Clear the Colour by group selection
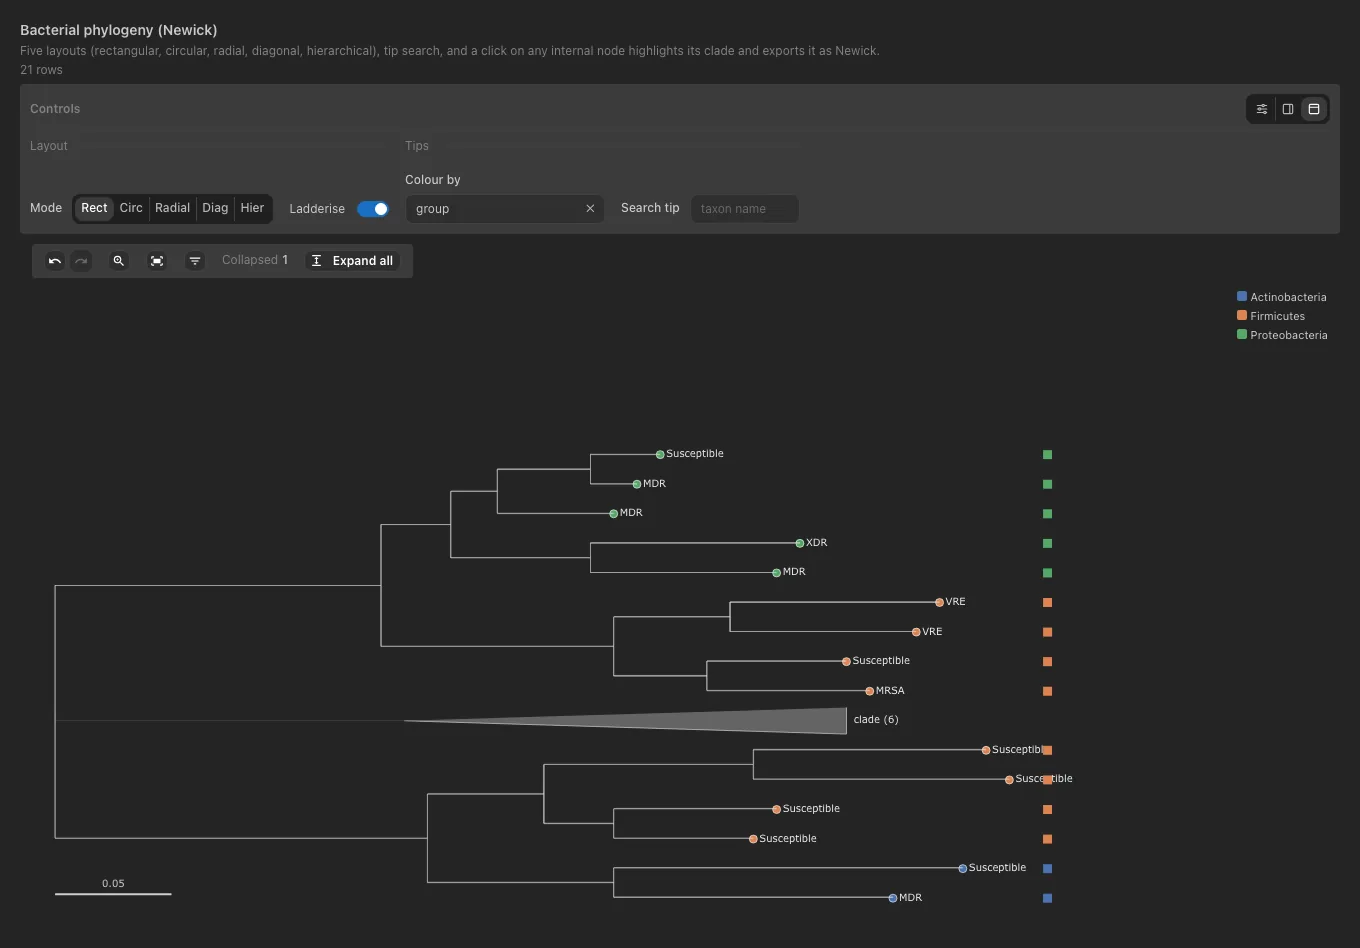 (590, 209)
